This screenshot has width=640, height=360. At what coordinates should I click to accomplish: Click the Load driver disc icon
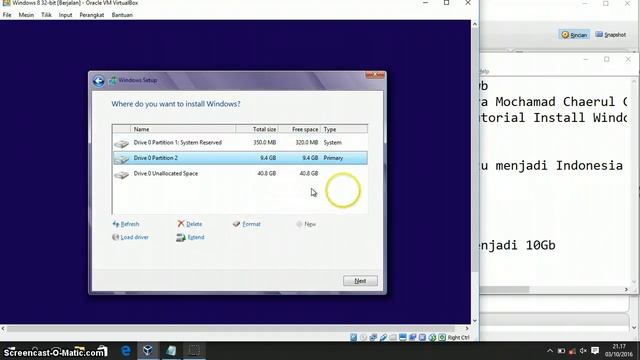point(116,237)
